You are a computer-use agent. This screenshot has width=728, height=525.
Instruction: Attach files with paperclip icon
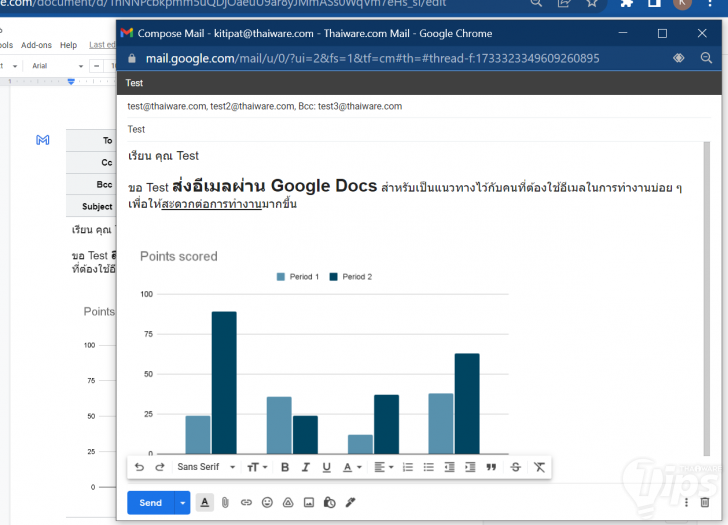225,502
